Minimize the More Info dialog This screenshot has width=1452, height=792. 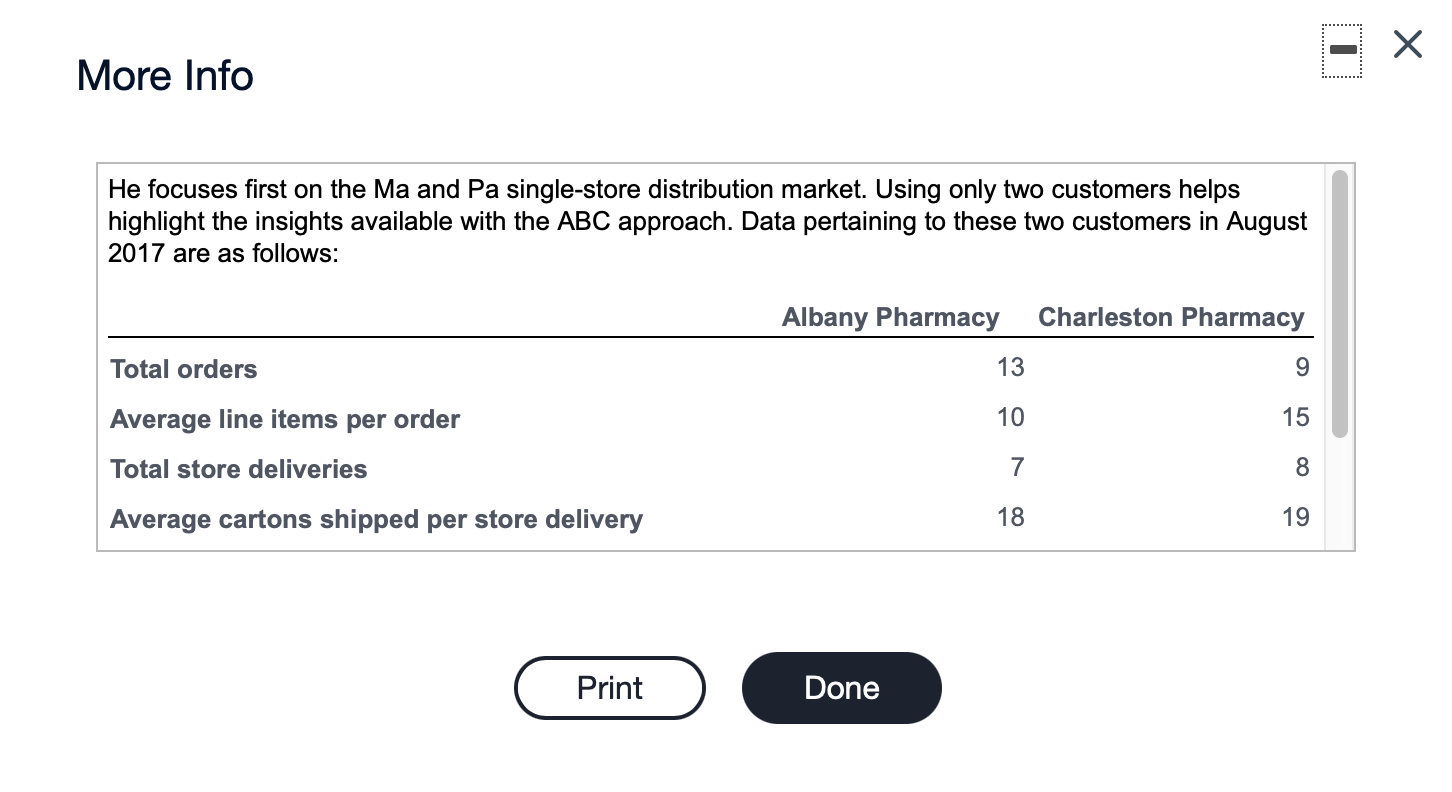coord(1343,49)
